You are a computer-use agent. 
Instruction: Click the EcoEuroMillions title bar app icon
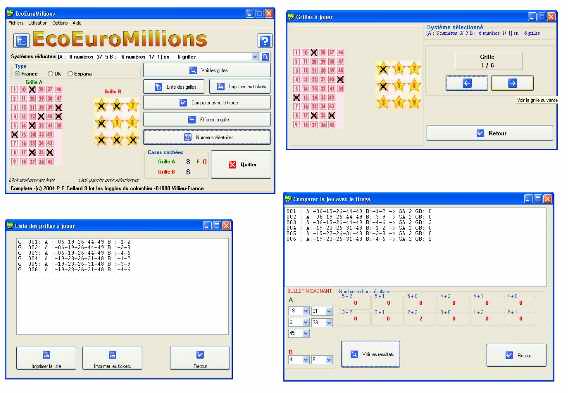(x=10, y=13)
